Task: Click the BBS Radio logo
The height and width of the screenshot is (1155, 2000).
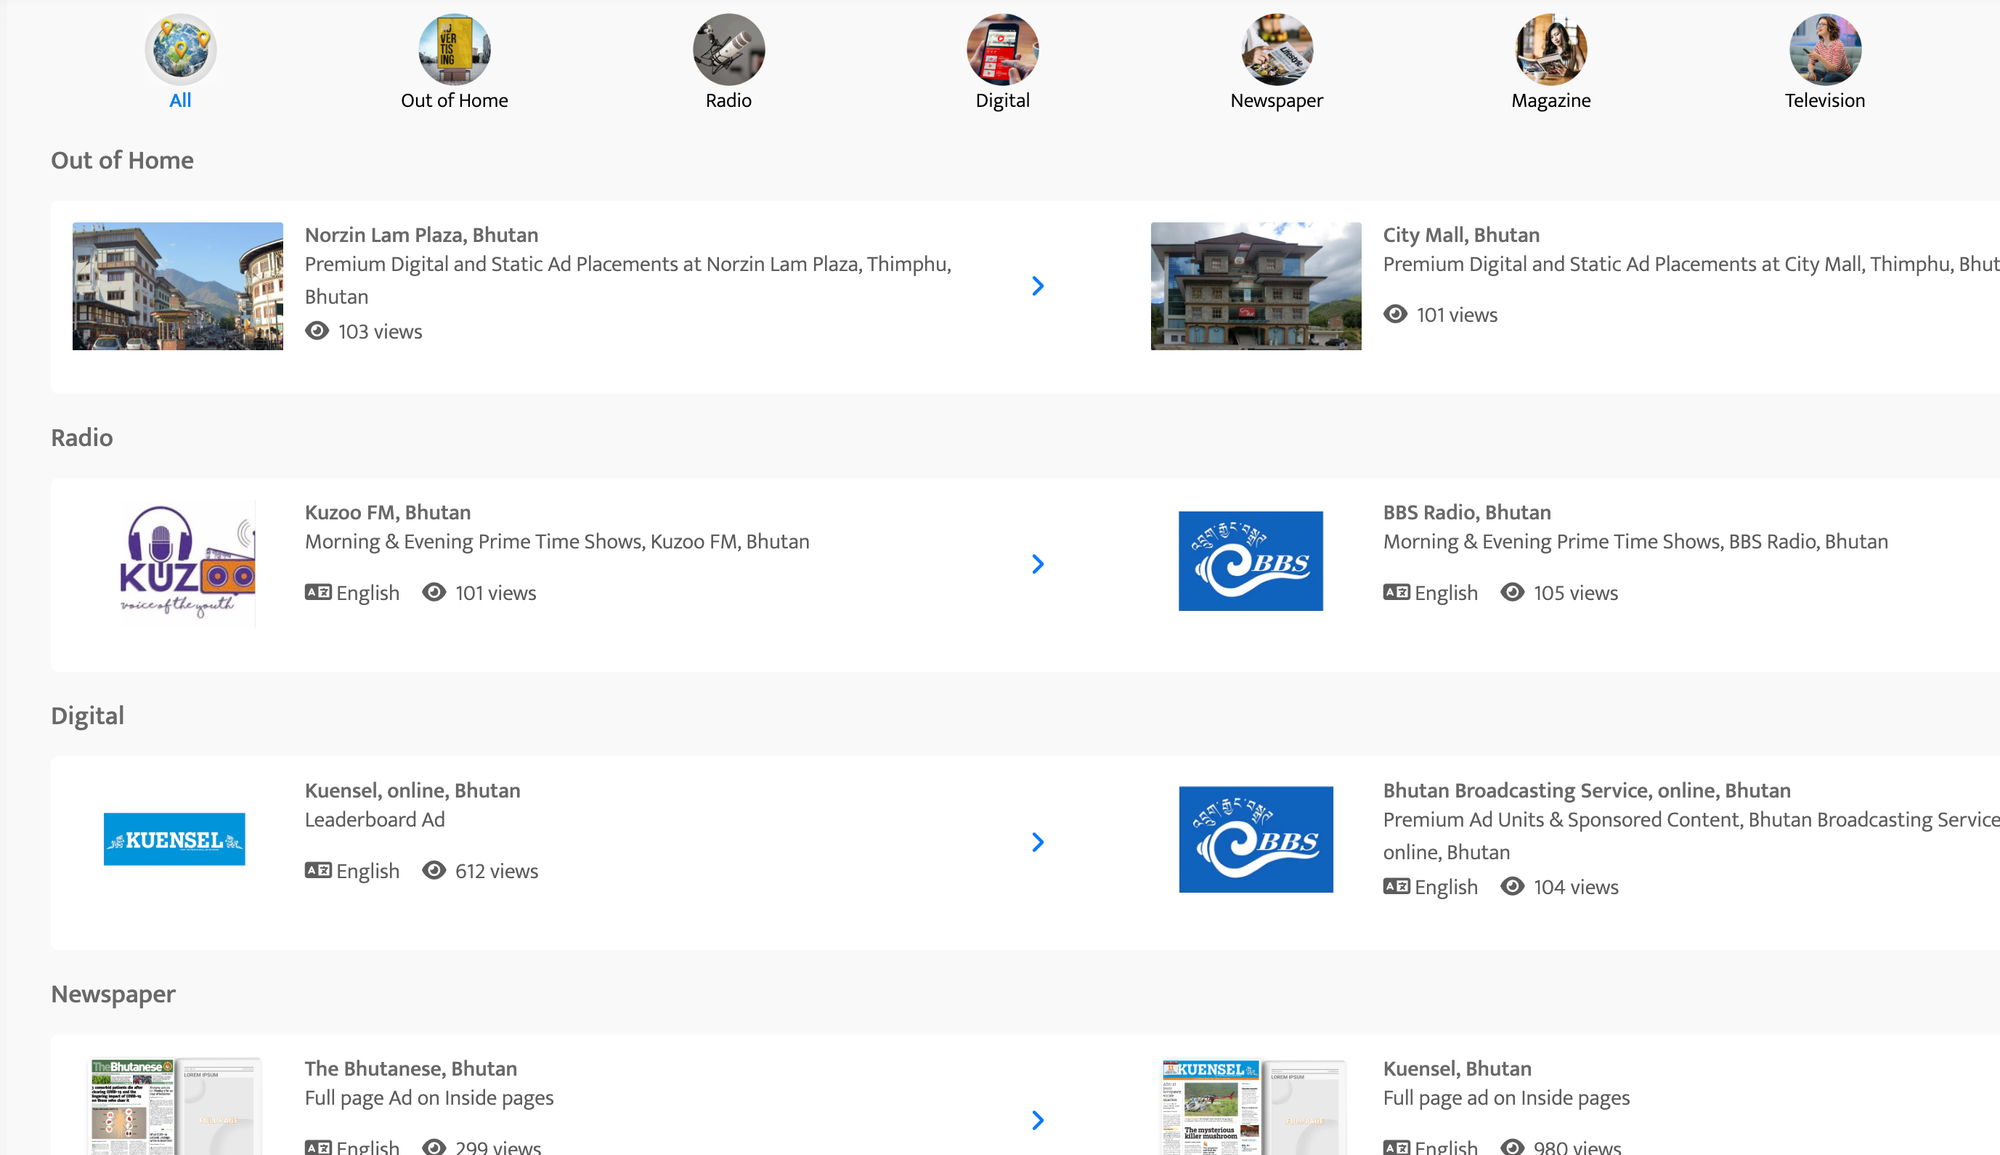Action: (1251, 561)
